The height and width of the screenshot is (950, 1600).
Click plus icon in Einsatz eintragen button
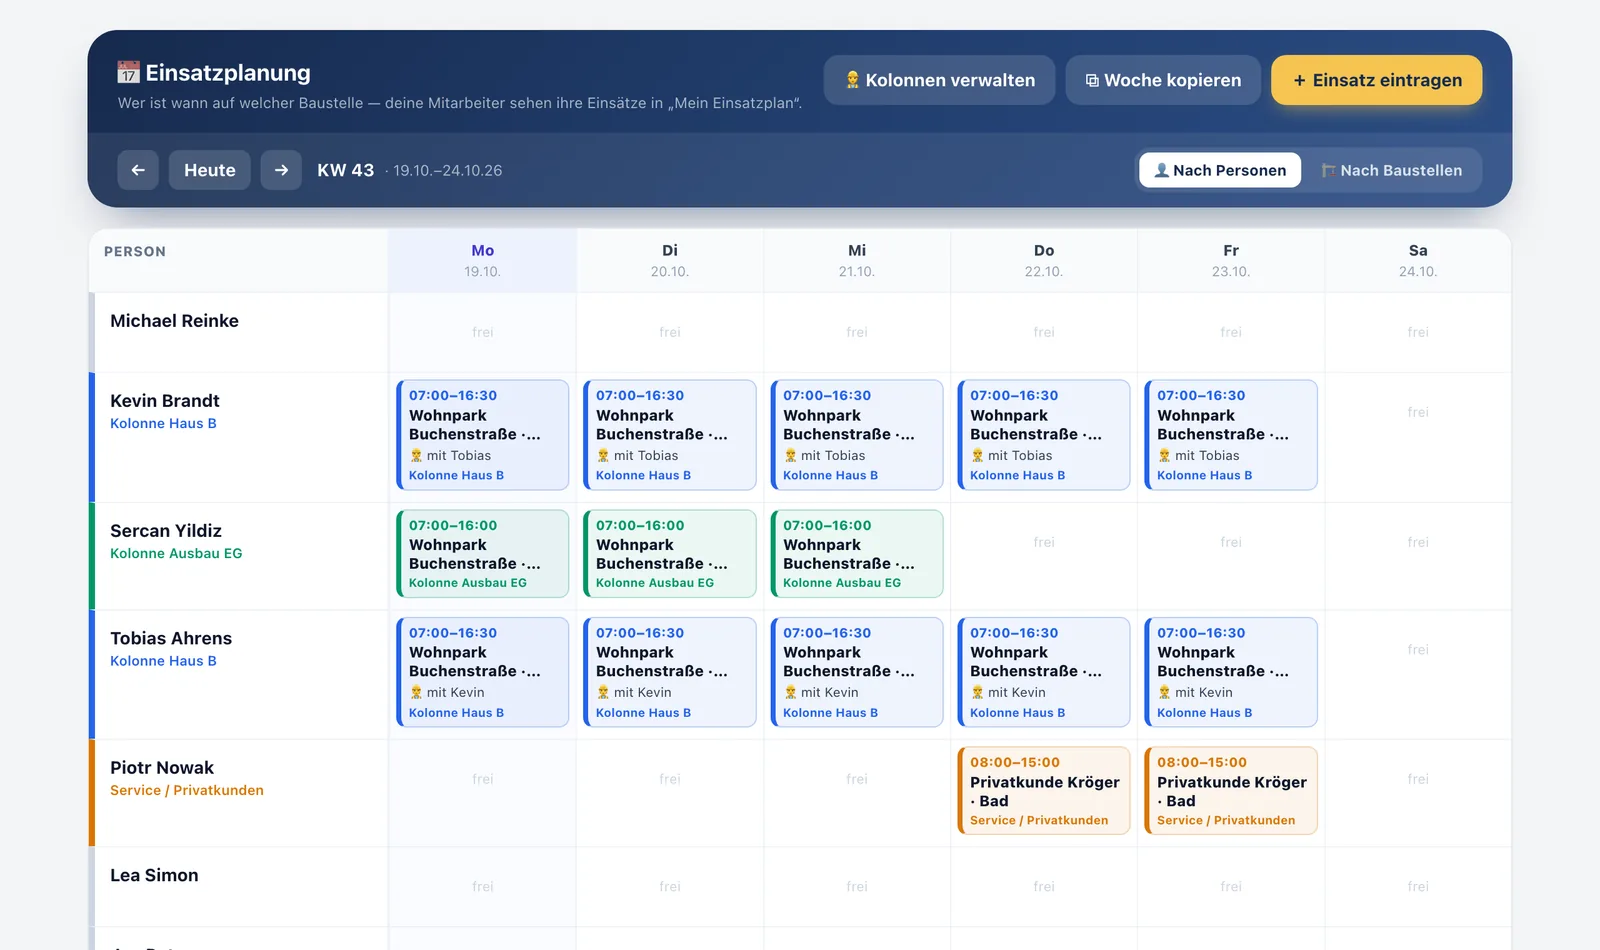pyautogui.click(x=1299, y=80)
